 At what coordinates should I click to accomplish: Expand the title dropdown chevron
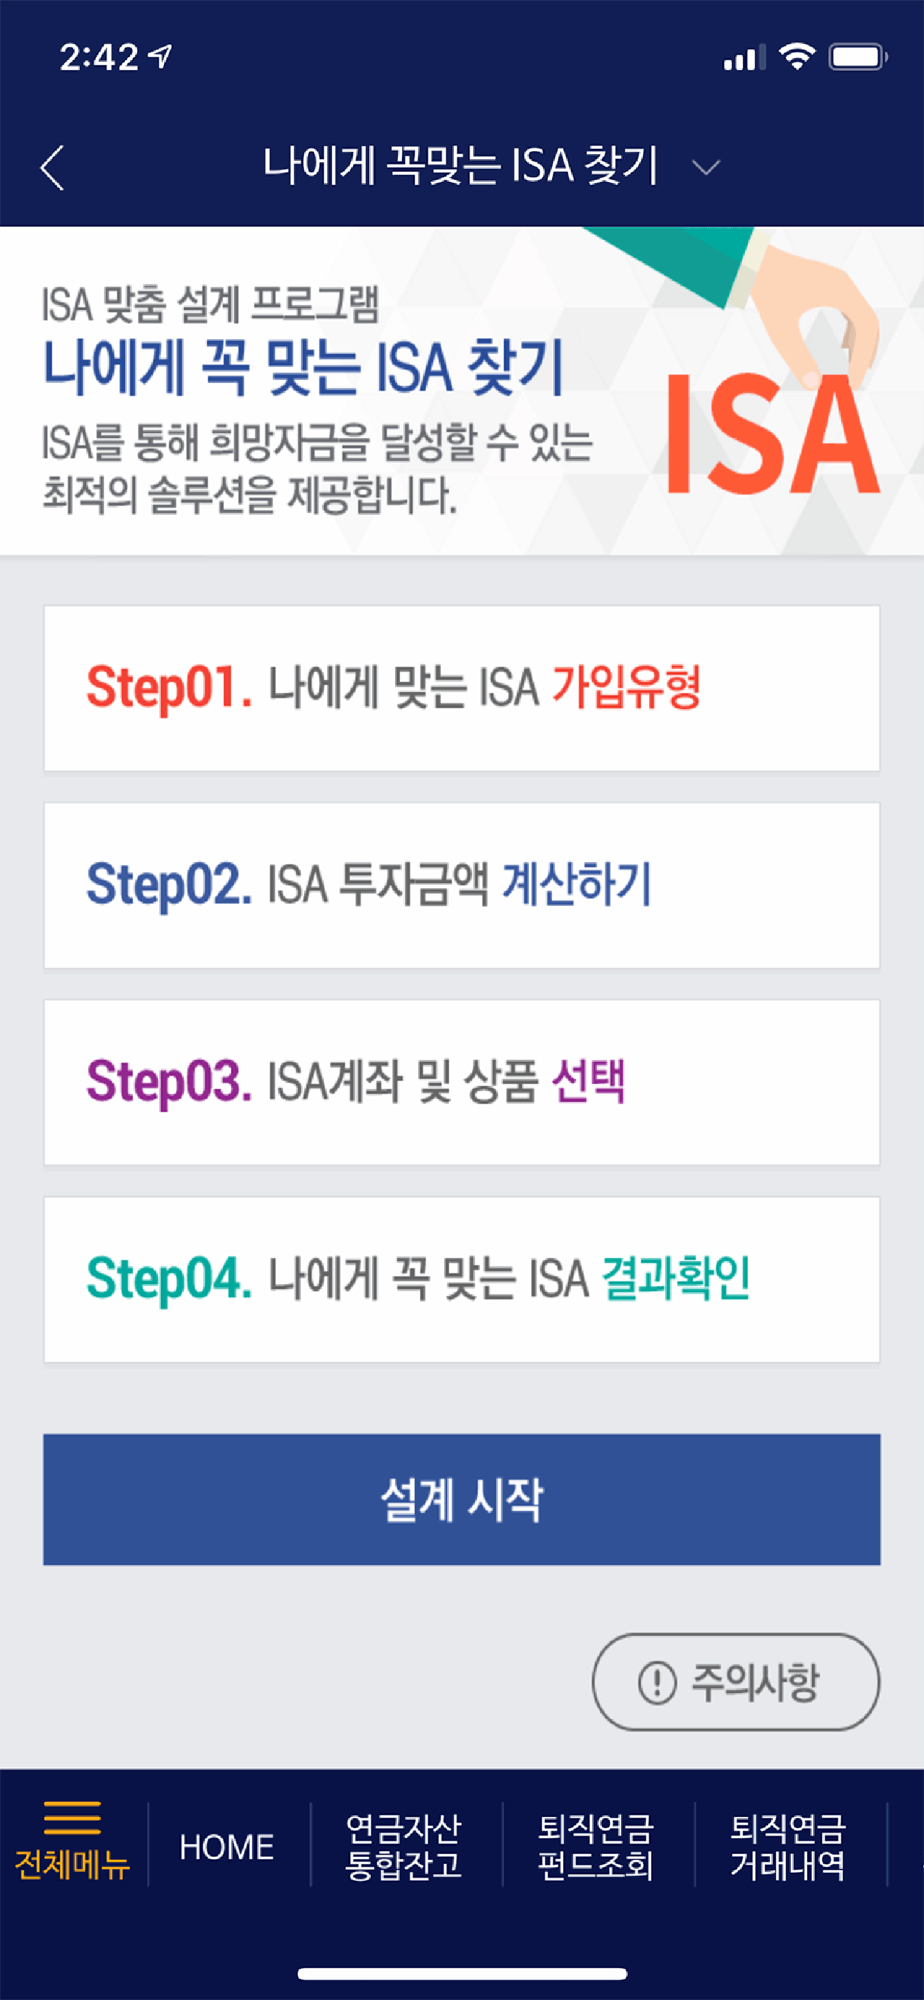tap(706, 168)
